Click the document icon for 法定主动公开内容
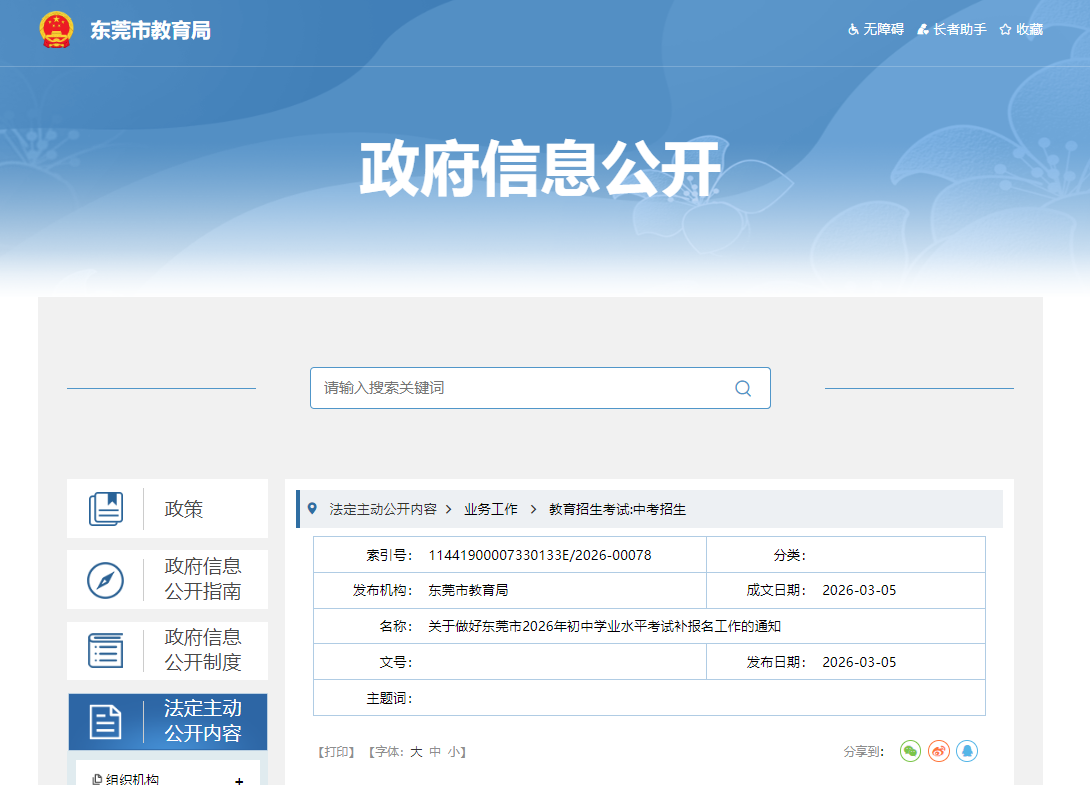Screen dimensions: 1090x785 point(106,721)
